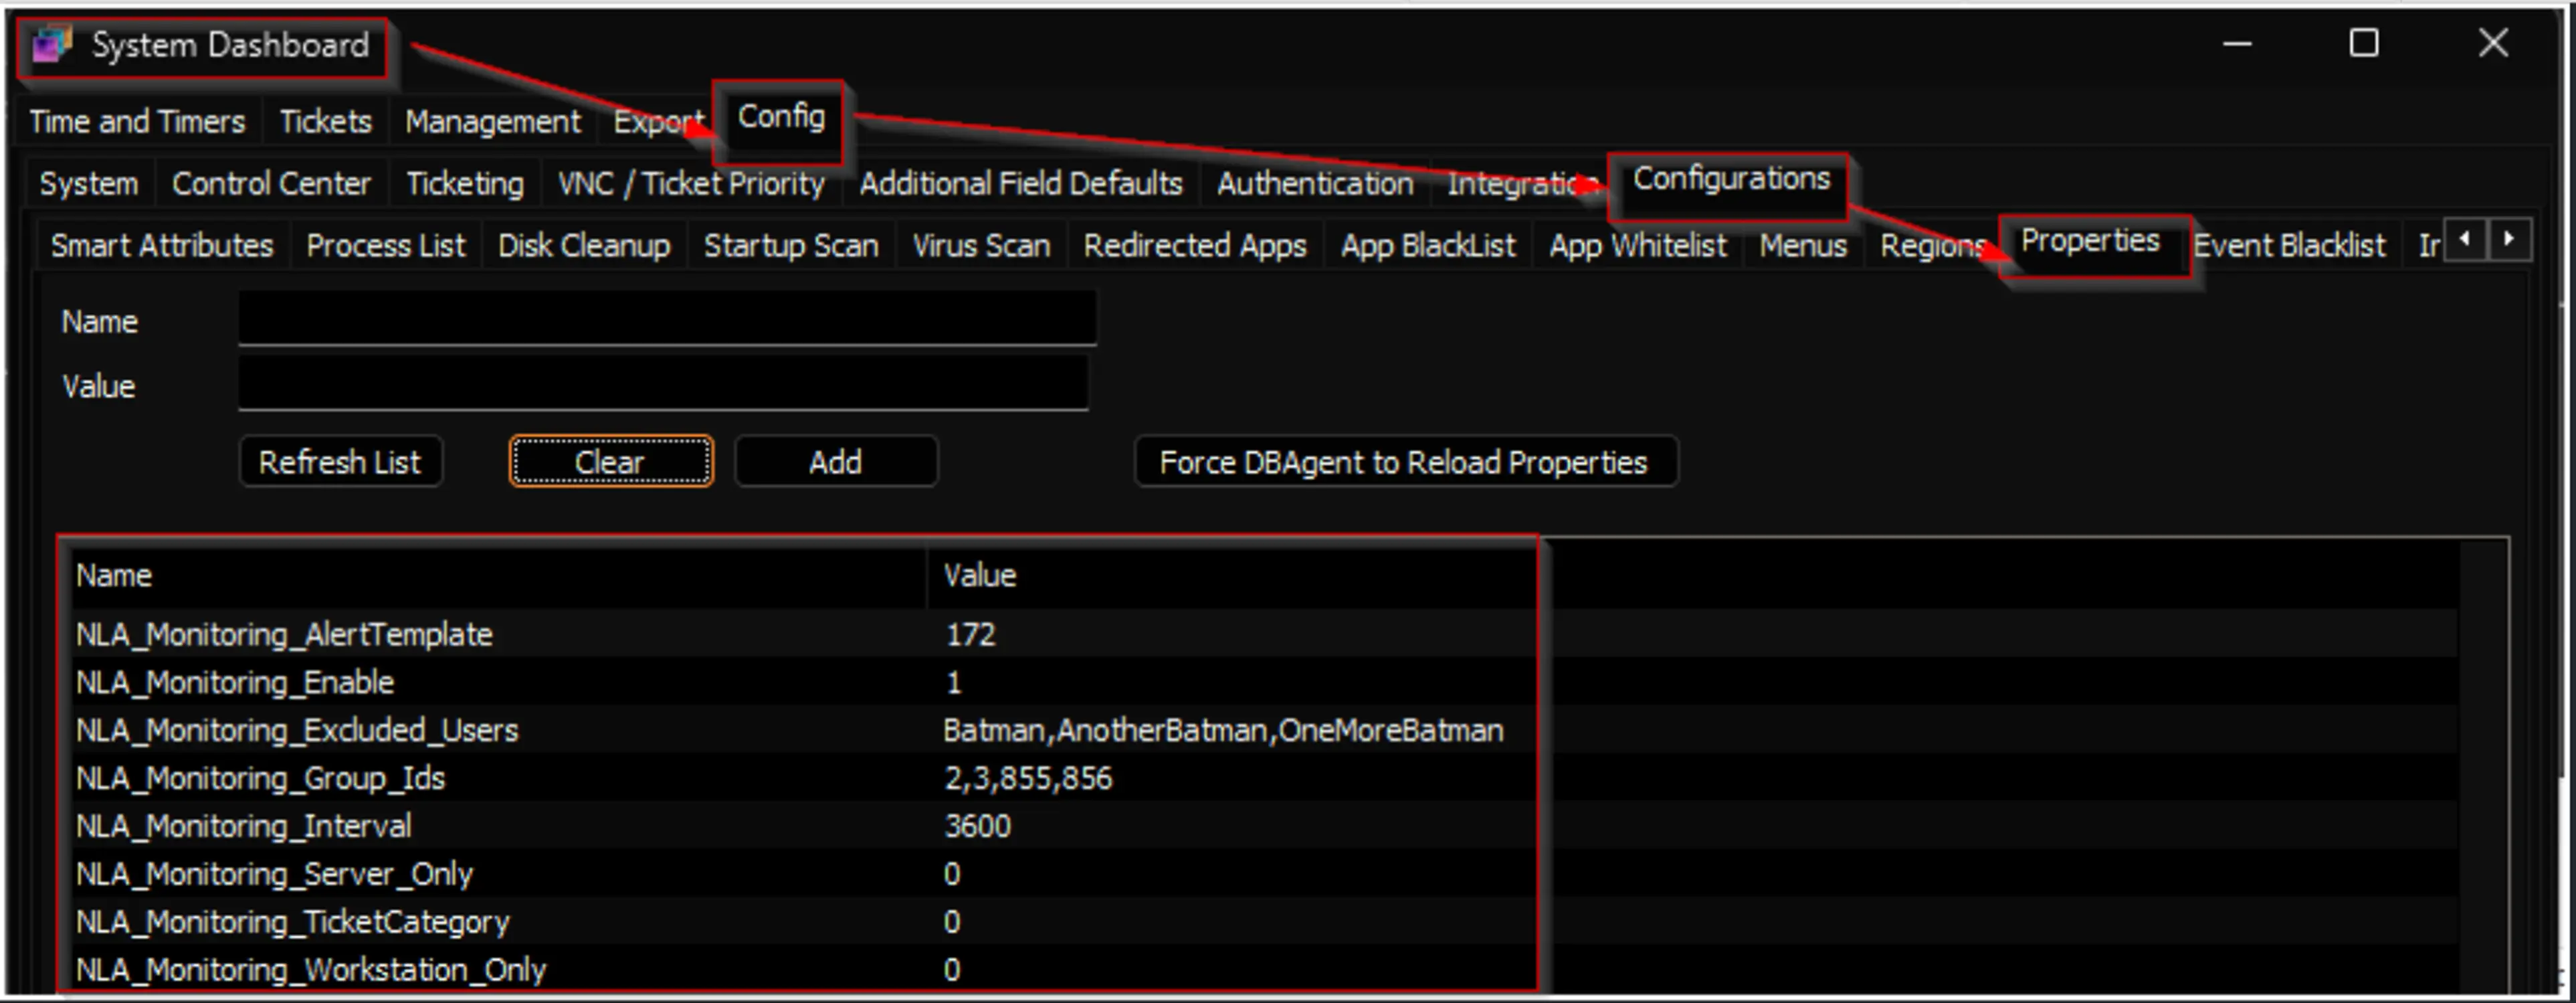The image size is (2576, 1003).
Task: Minimize the System Dashboard window
Action: tap(2237, 44)
